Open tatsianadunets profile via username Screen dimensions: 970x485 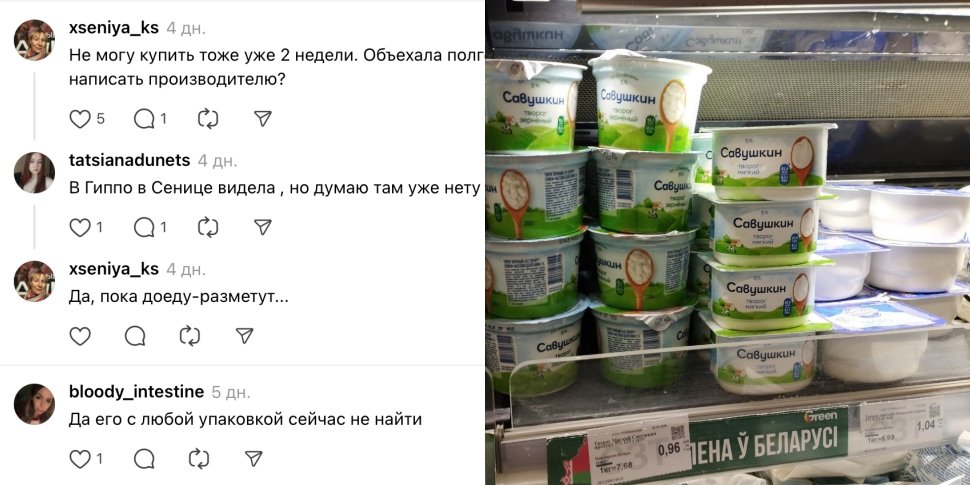click(130, 160)
